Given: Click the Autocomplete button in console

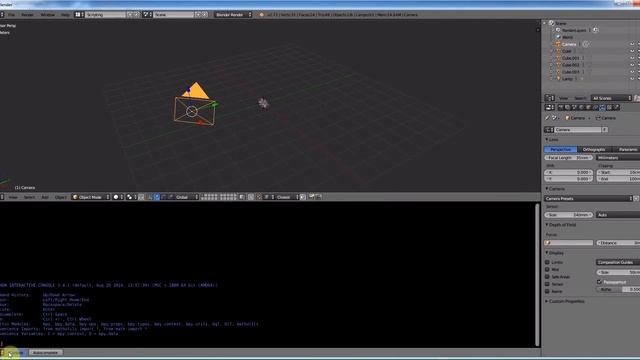Looking at the screenshot, I should (x=46, y=353).
